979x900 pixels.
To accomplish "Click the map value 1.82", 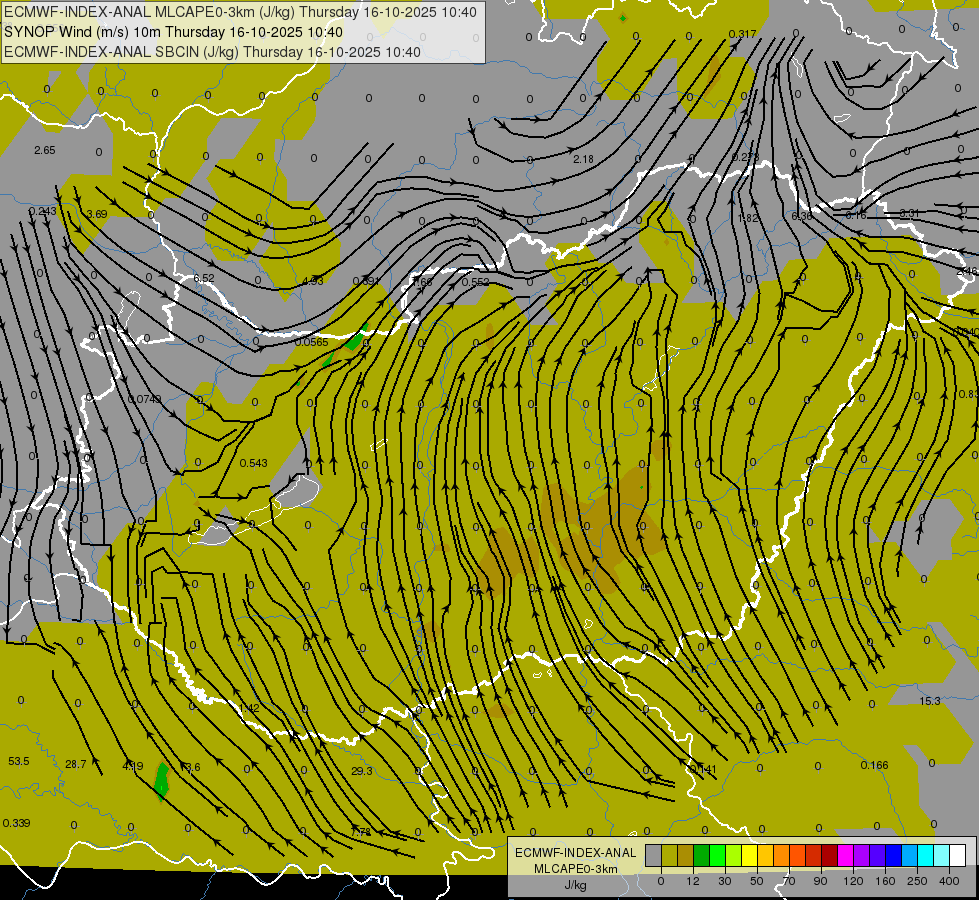I will click(x=748, y=218).
